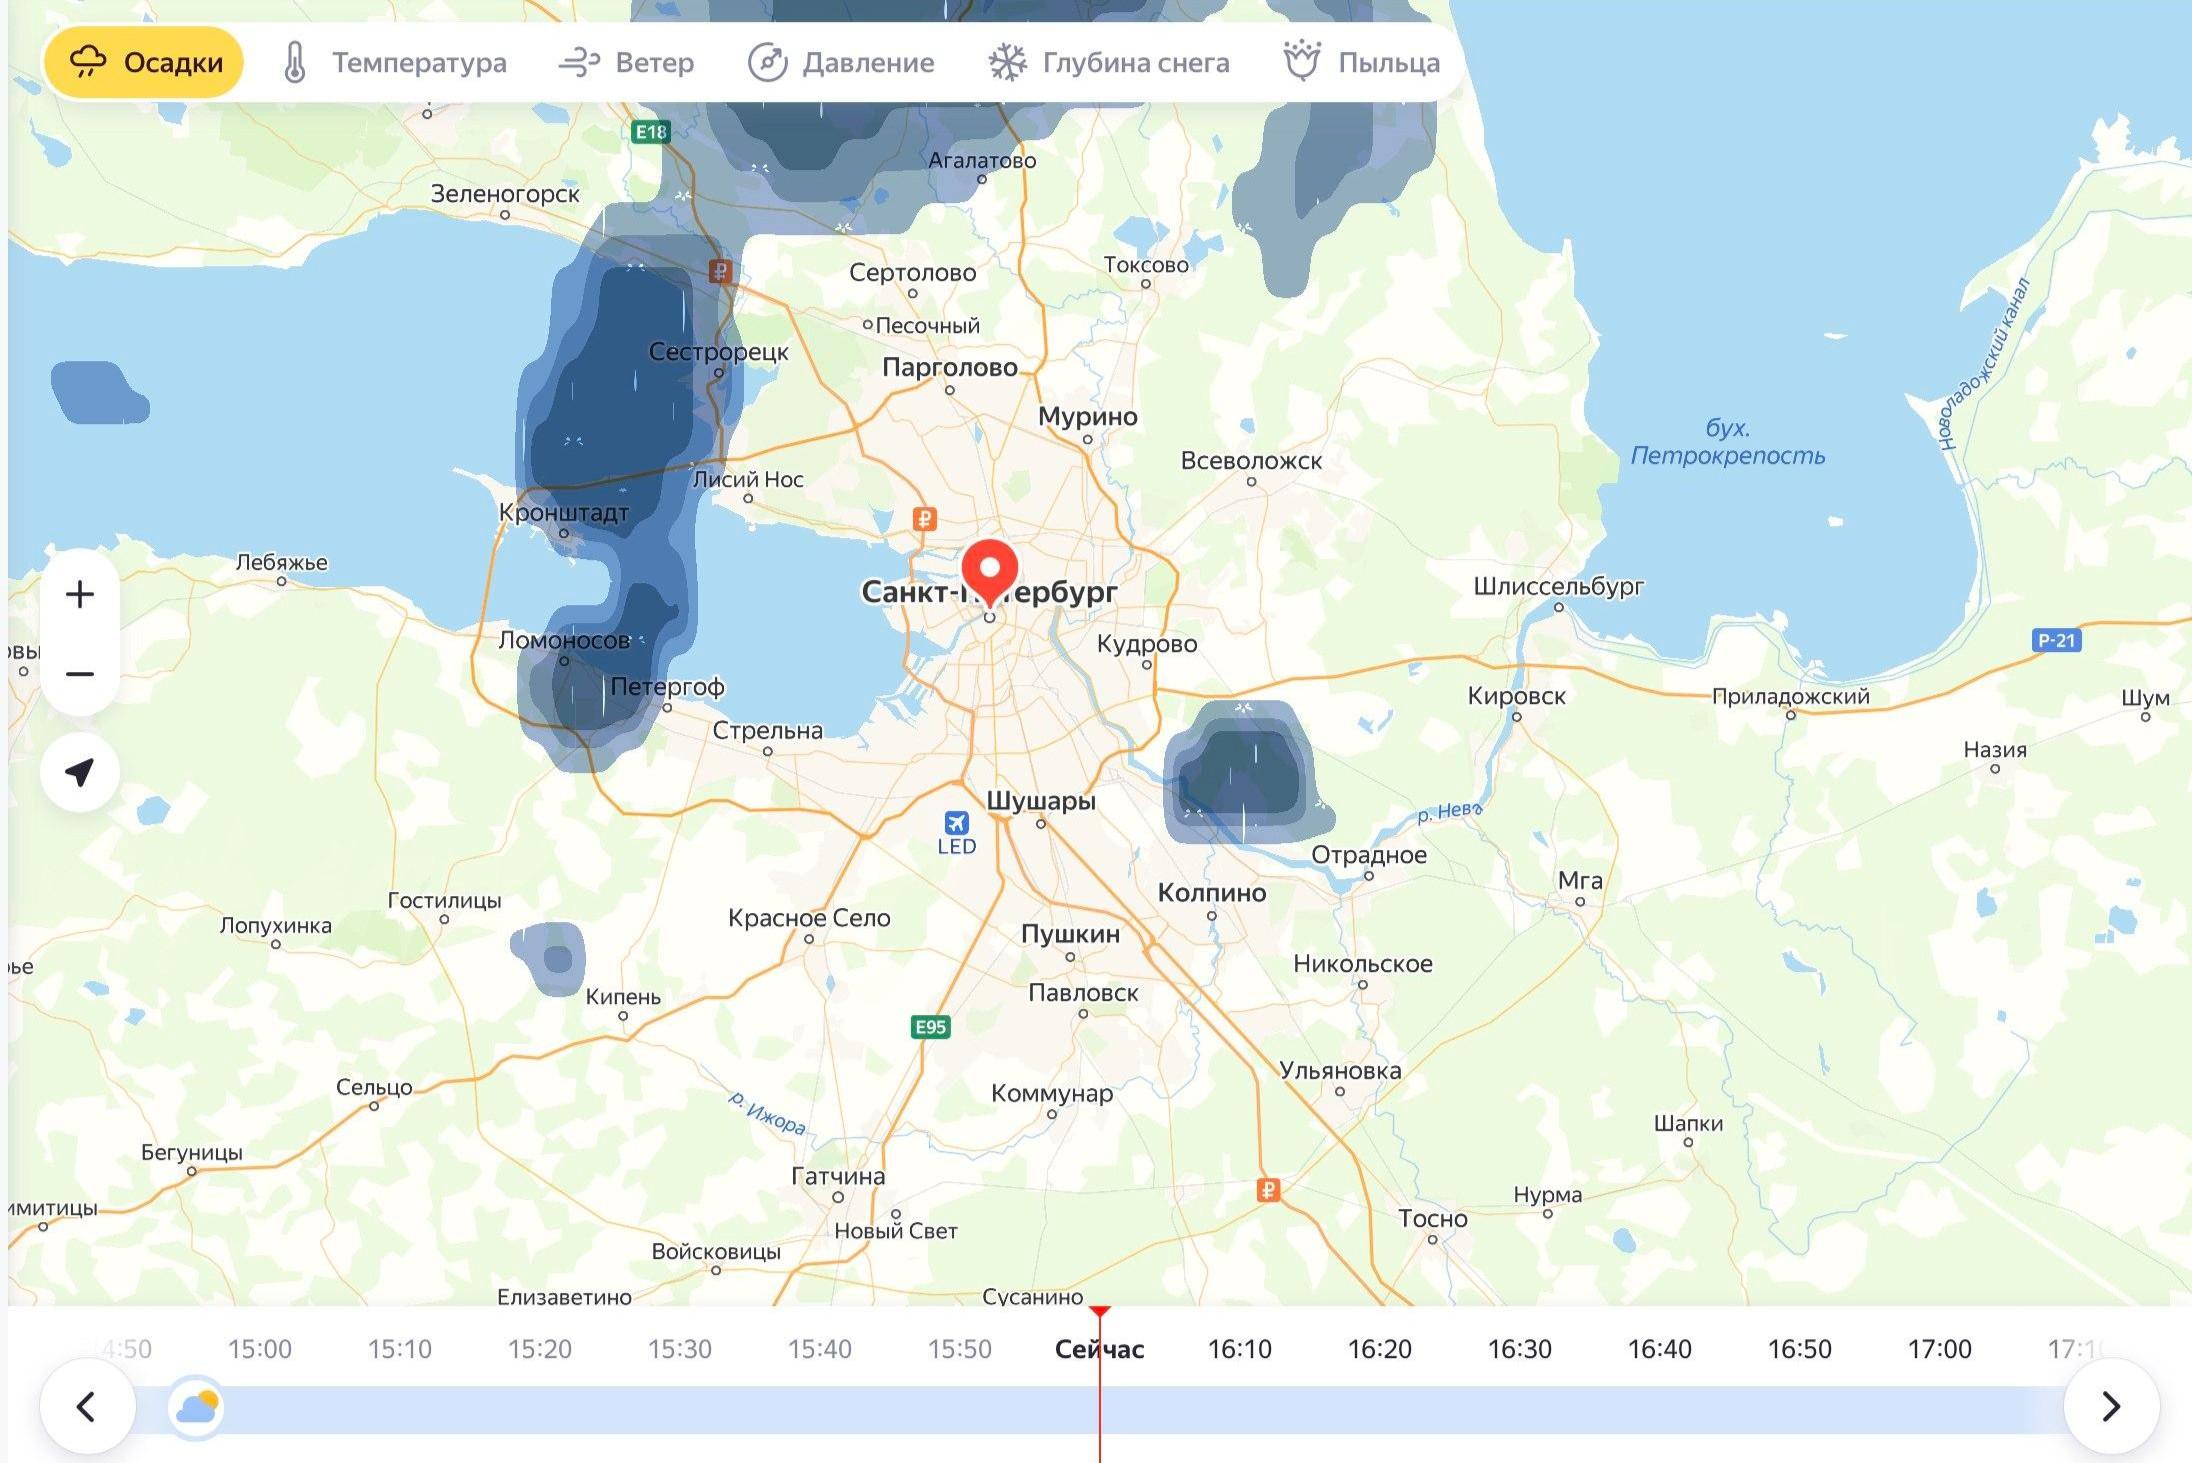The height and width of the screenshot is (1463, 2192).
Task: Zoom out with the minus button
Action: pos(80,674)
